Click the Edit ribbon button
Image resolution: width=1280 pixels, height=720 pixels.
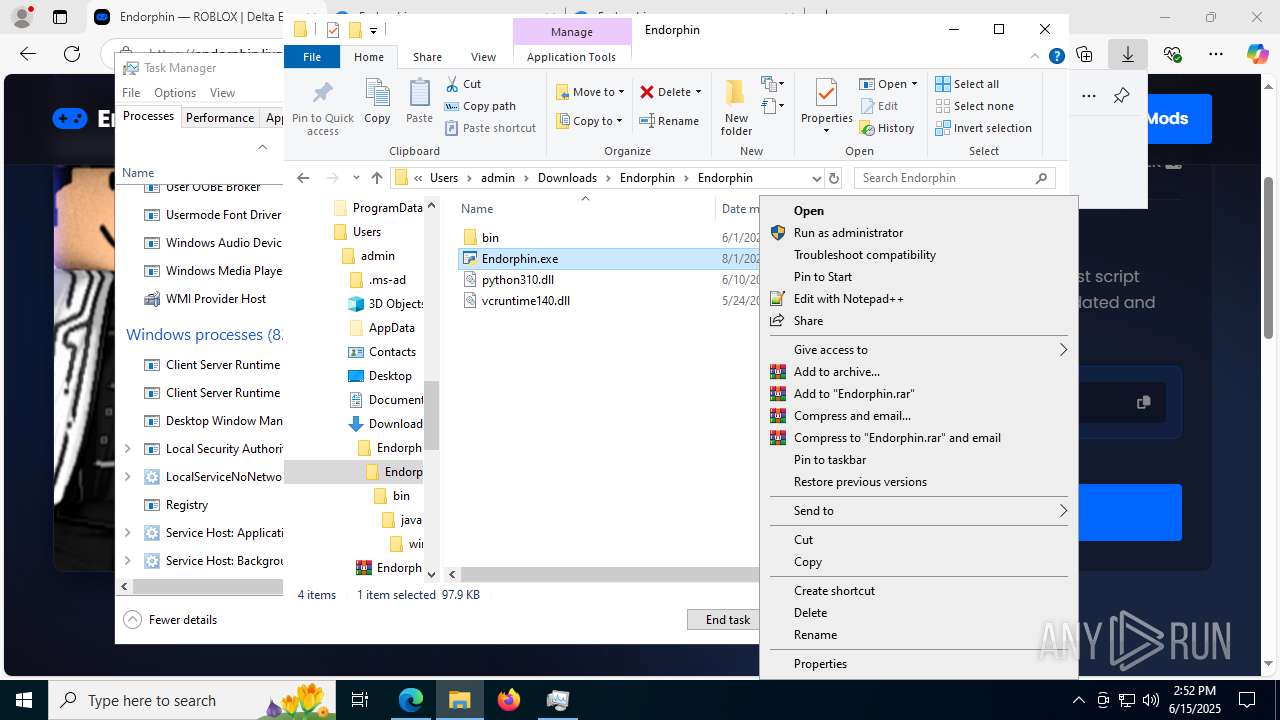pos(878,106)
